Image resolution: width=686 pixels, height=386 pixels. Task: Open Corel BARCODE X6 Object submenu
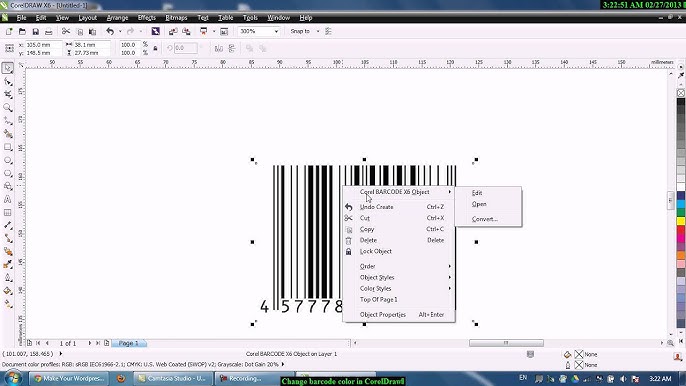coord(399,192)
